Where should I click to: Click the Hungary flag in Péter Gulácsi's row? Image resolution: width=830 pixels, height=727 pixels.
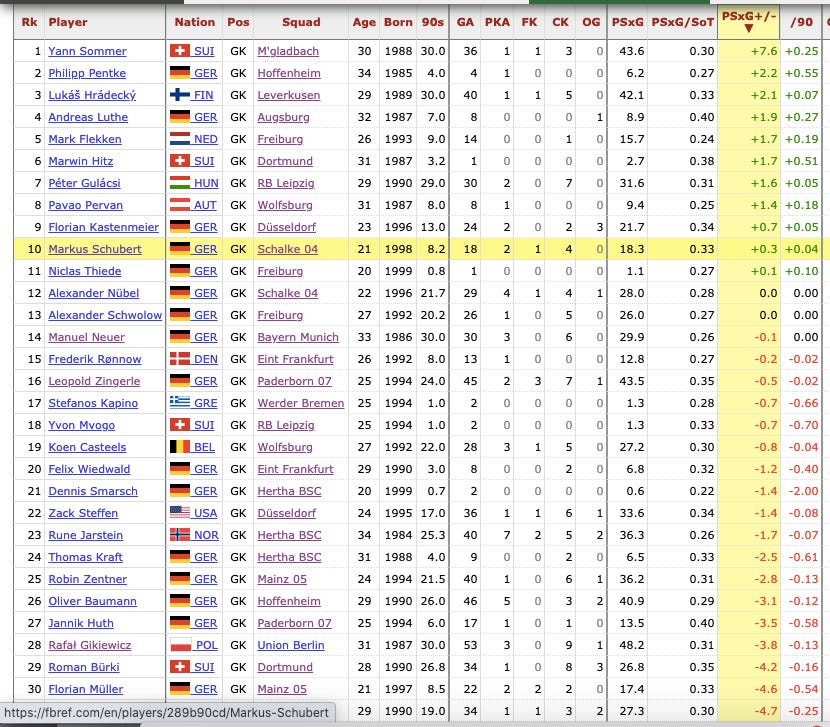180,183
